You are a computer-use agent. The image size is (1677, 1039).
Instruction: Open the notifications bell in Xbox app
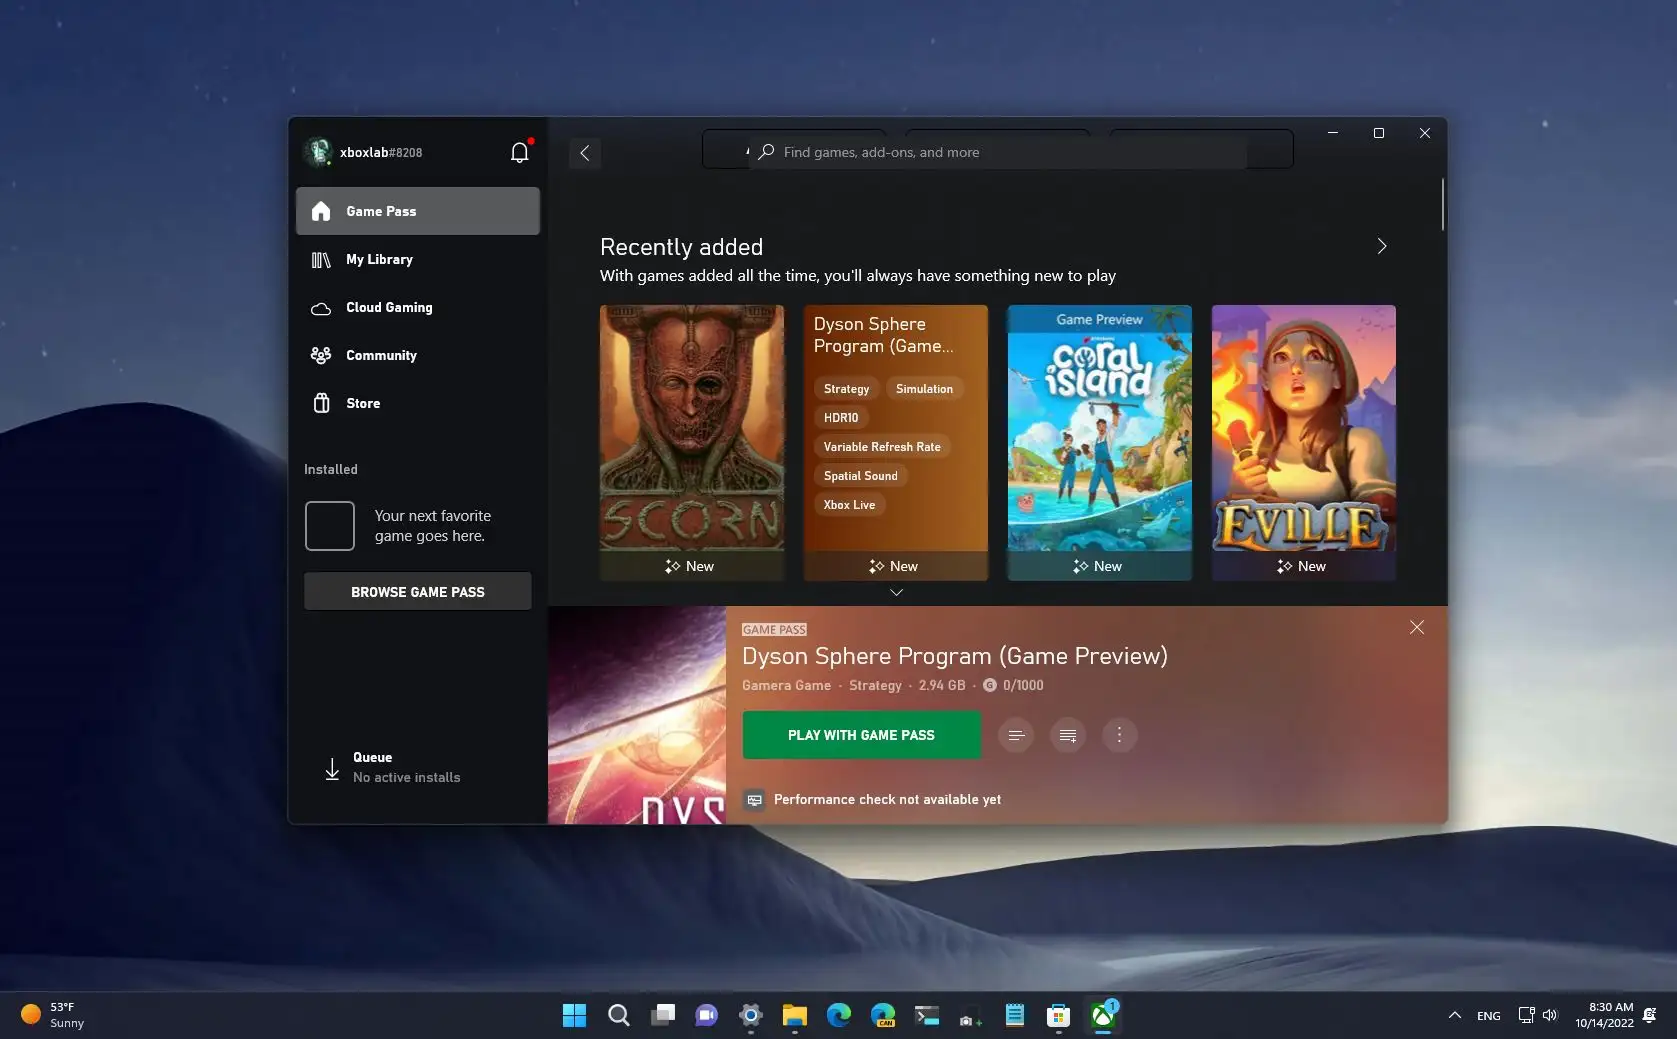pos(519,152)
